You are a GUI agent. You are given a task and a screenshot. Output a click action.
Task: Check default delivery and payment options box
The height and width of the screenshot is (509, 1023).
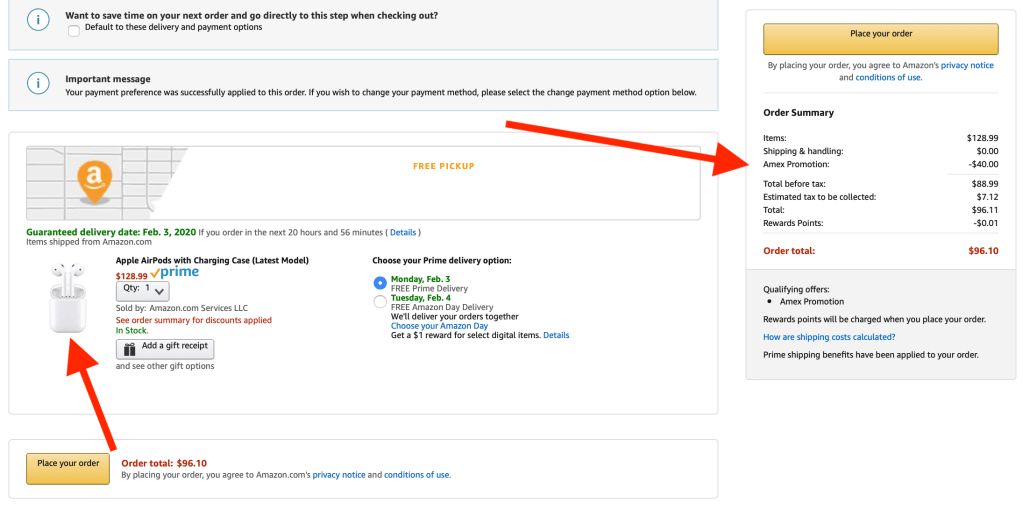point(74,30)
